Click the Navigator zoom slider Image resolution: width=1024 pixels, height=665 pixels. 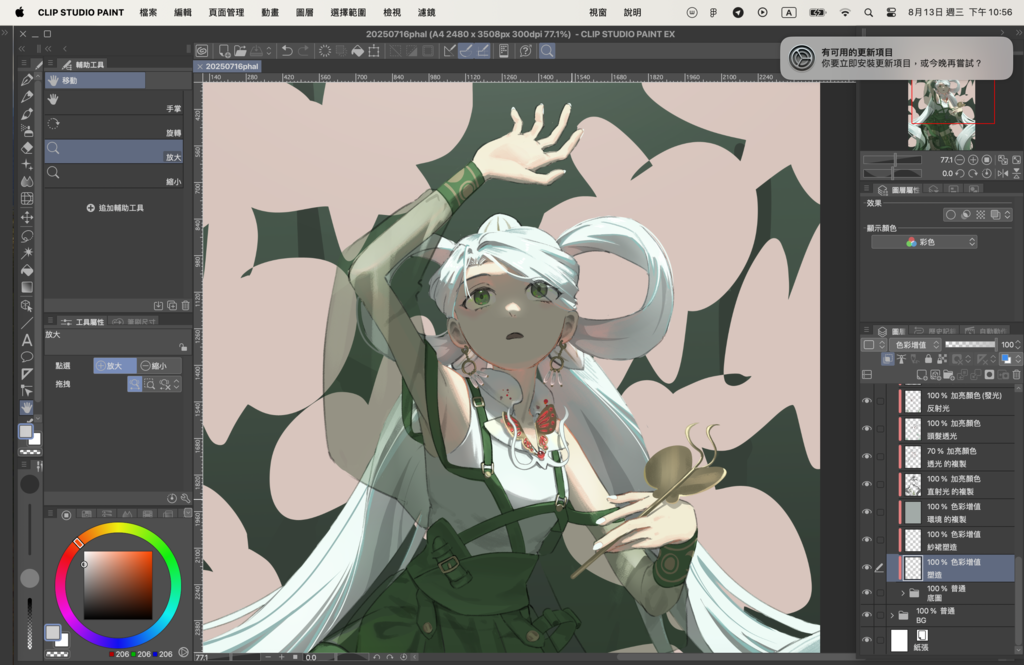892,159
